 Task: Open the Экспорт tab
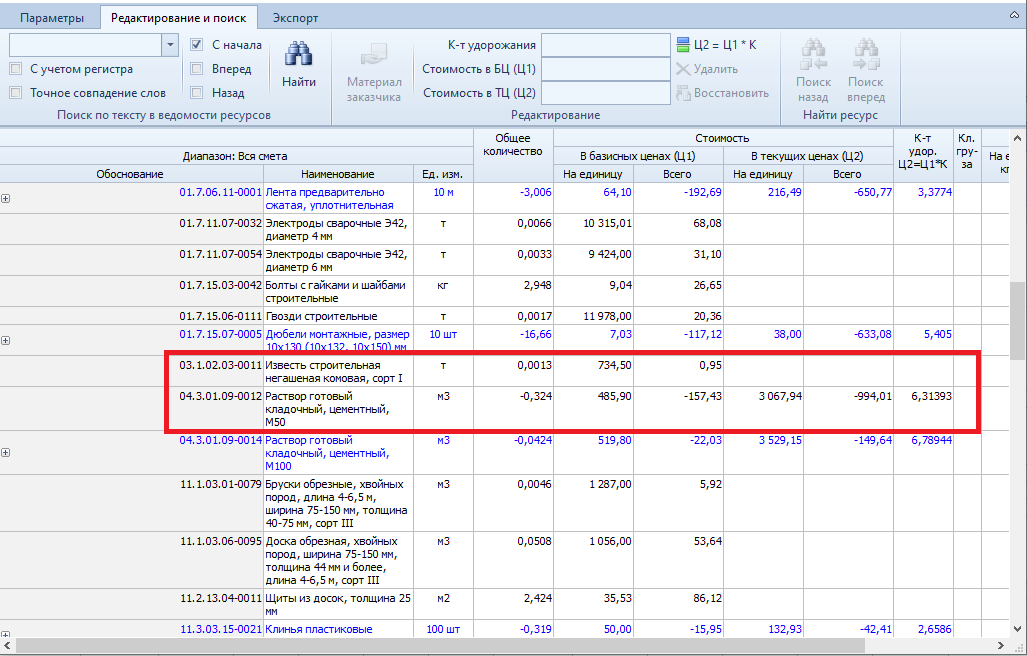296,18
